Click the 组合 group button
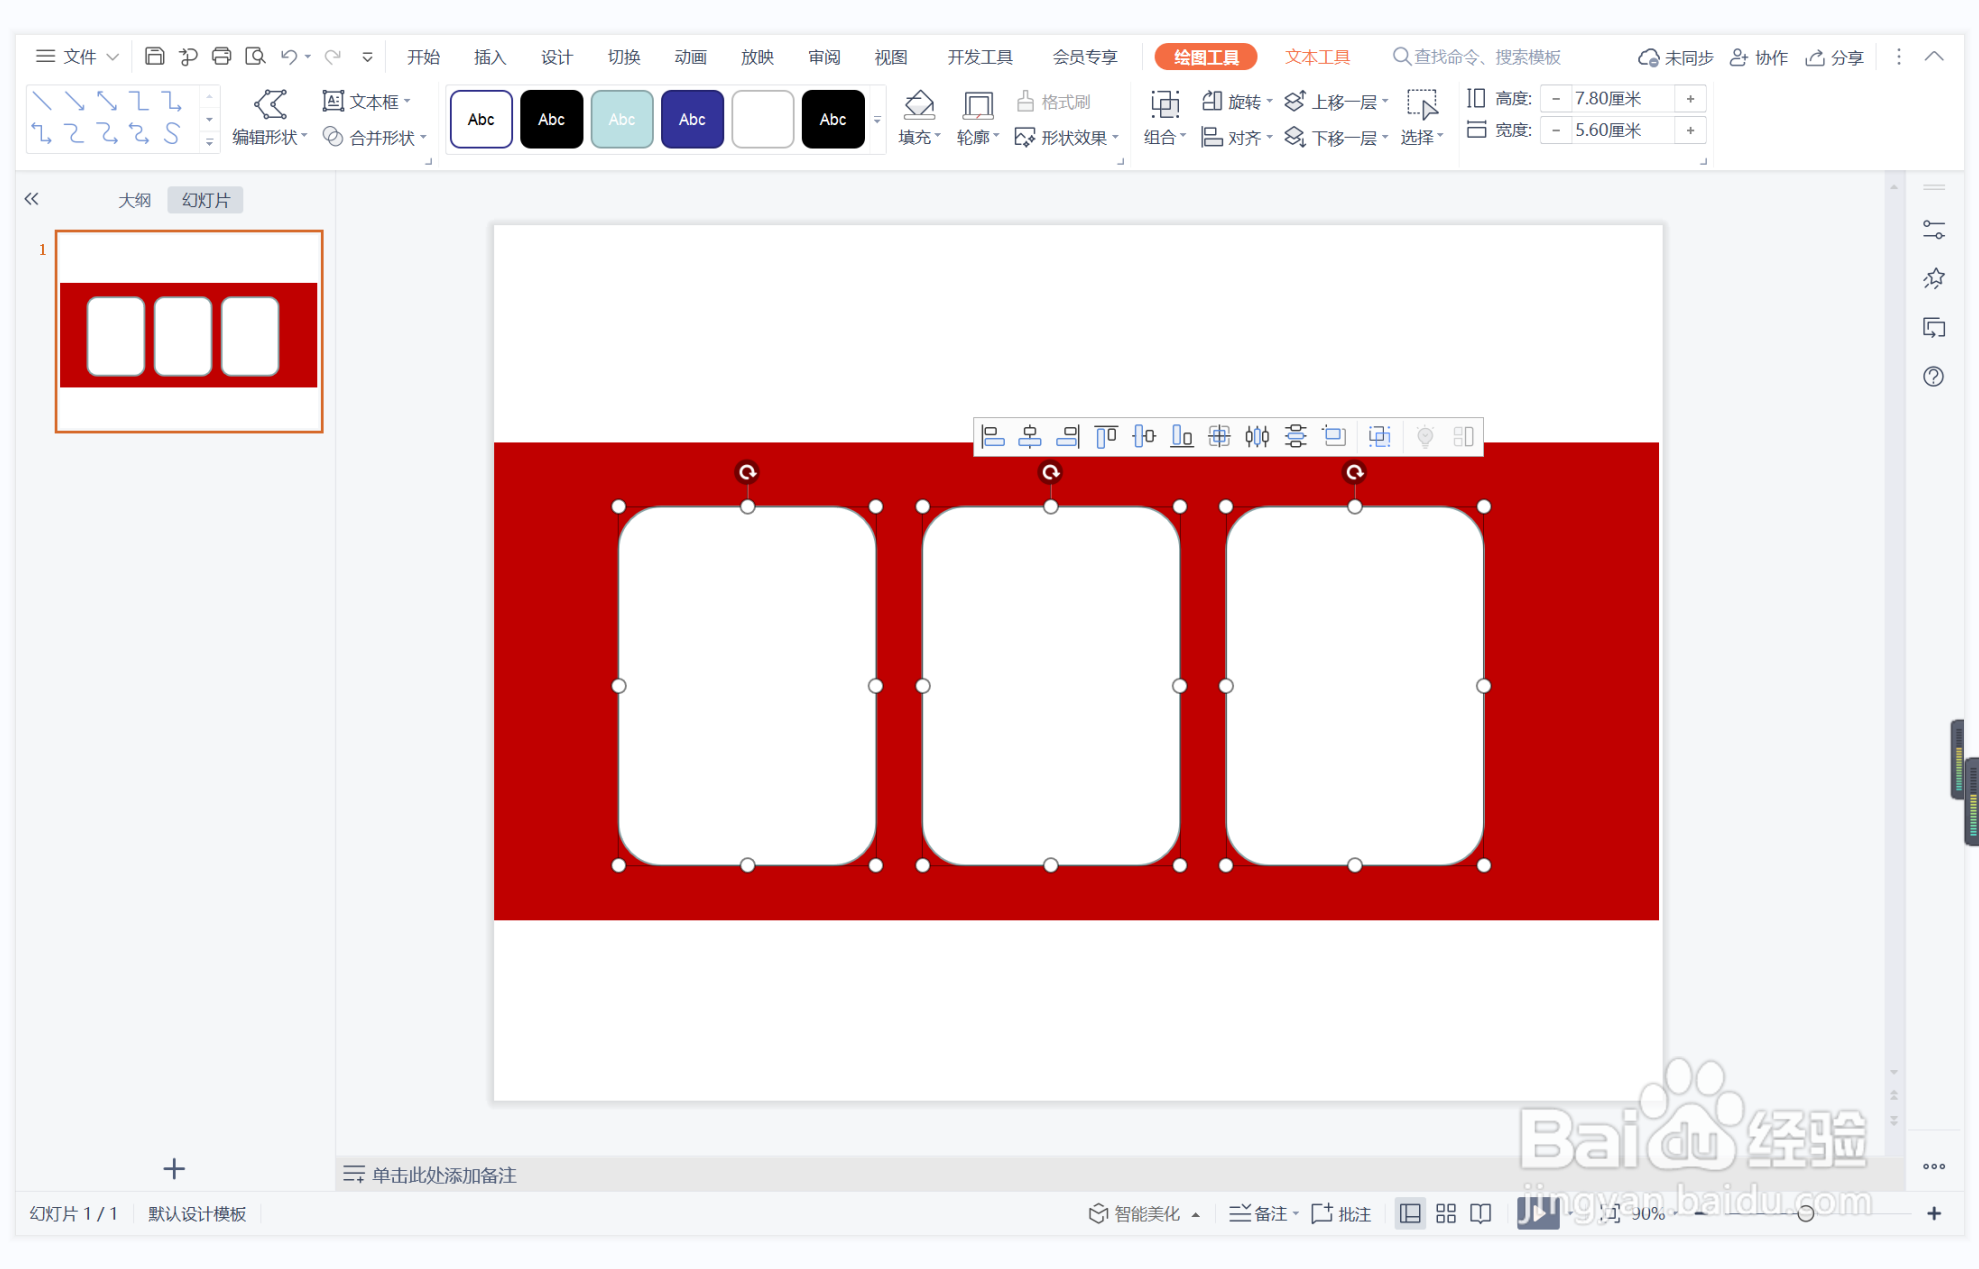This screenshot has height=1269, width=1979. point(1164,119)
